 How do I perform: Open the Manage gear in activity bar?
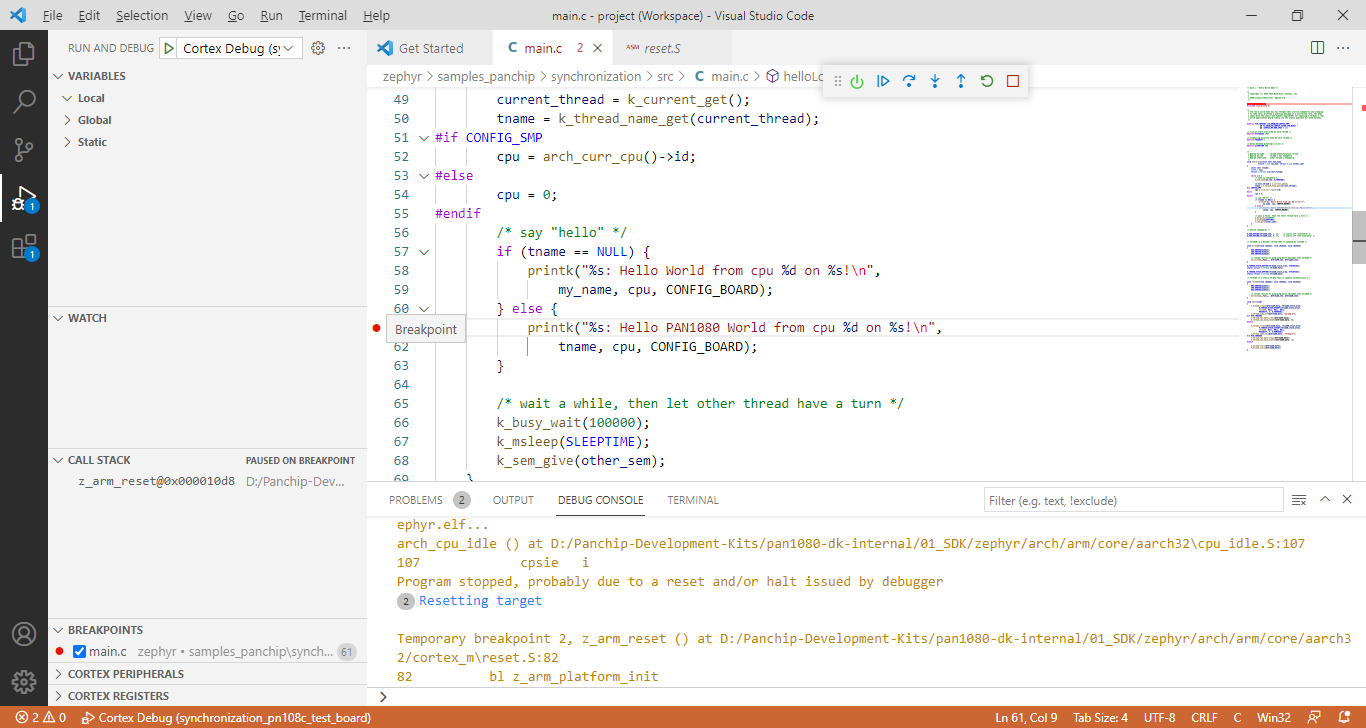click(x=24, y=682)
